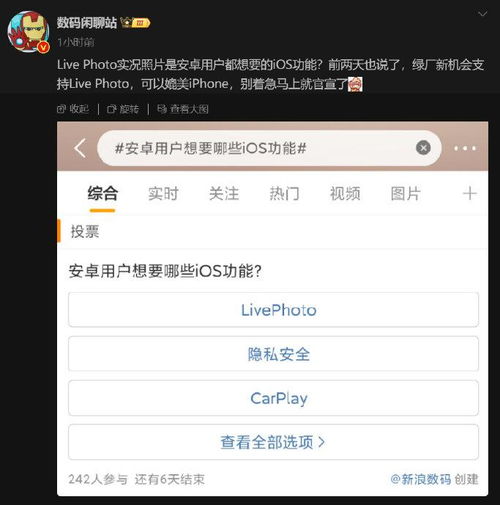Switch to the 关注 tab
Viewport: 500px width, 505px height.
click(x=224, y=194)
